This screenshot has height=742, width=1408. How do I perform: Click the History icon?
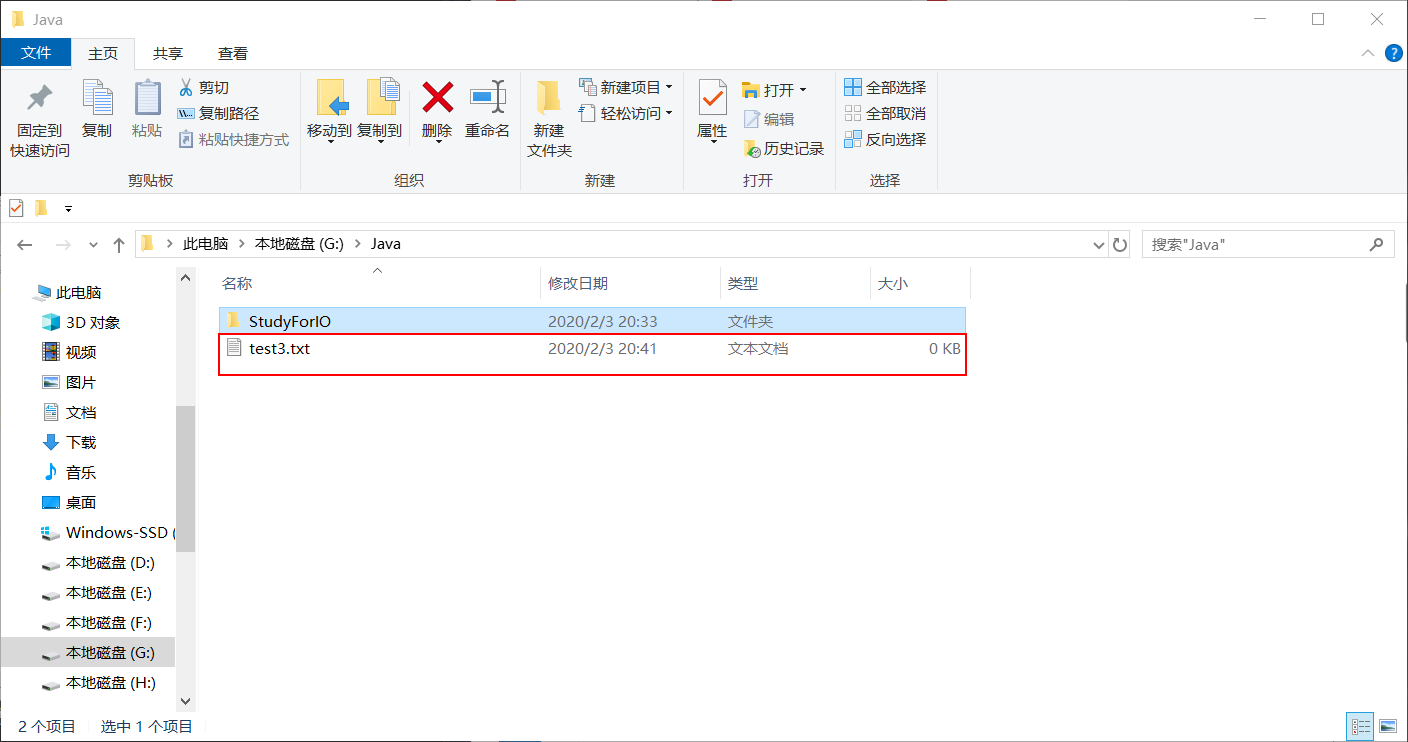pyautogui.click(x=752, y=148)
